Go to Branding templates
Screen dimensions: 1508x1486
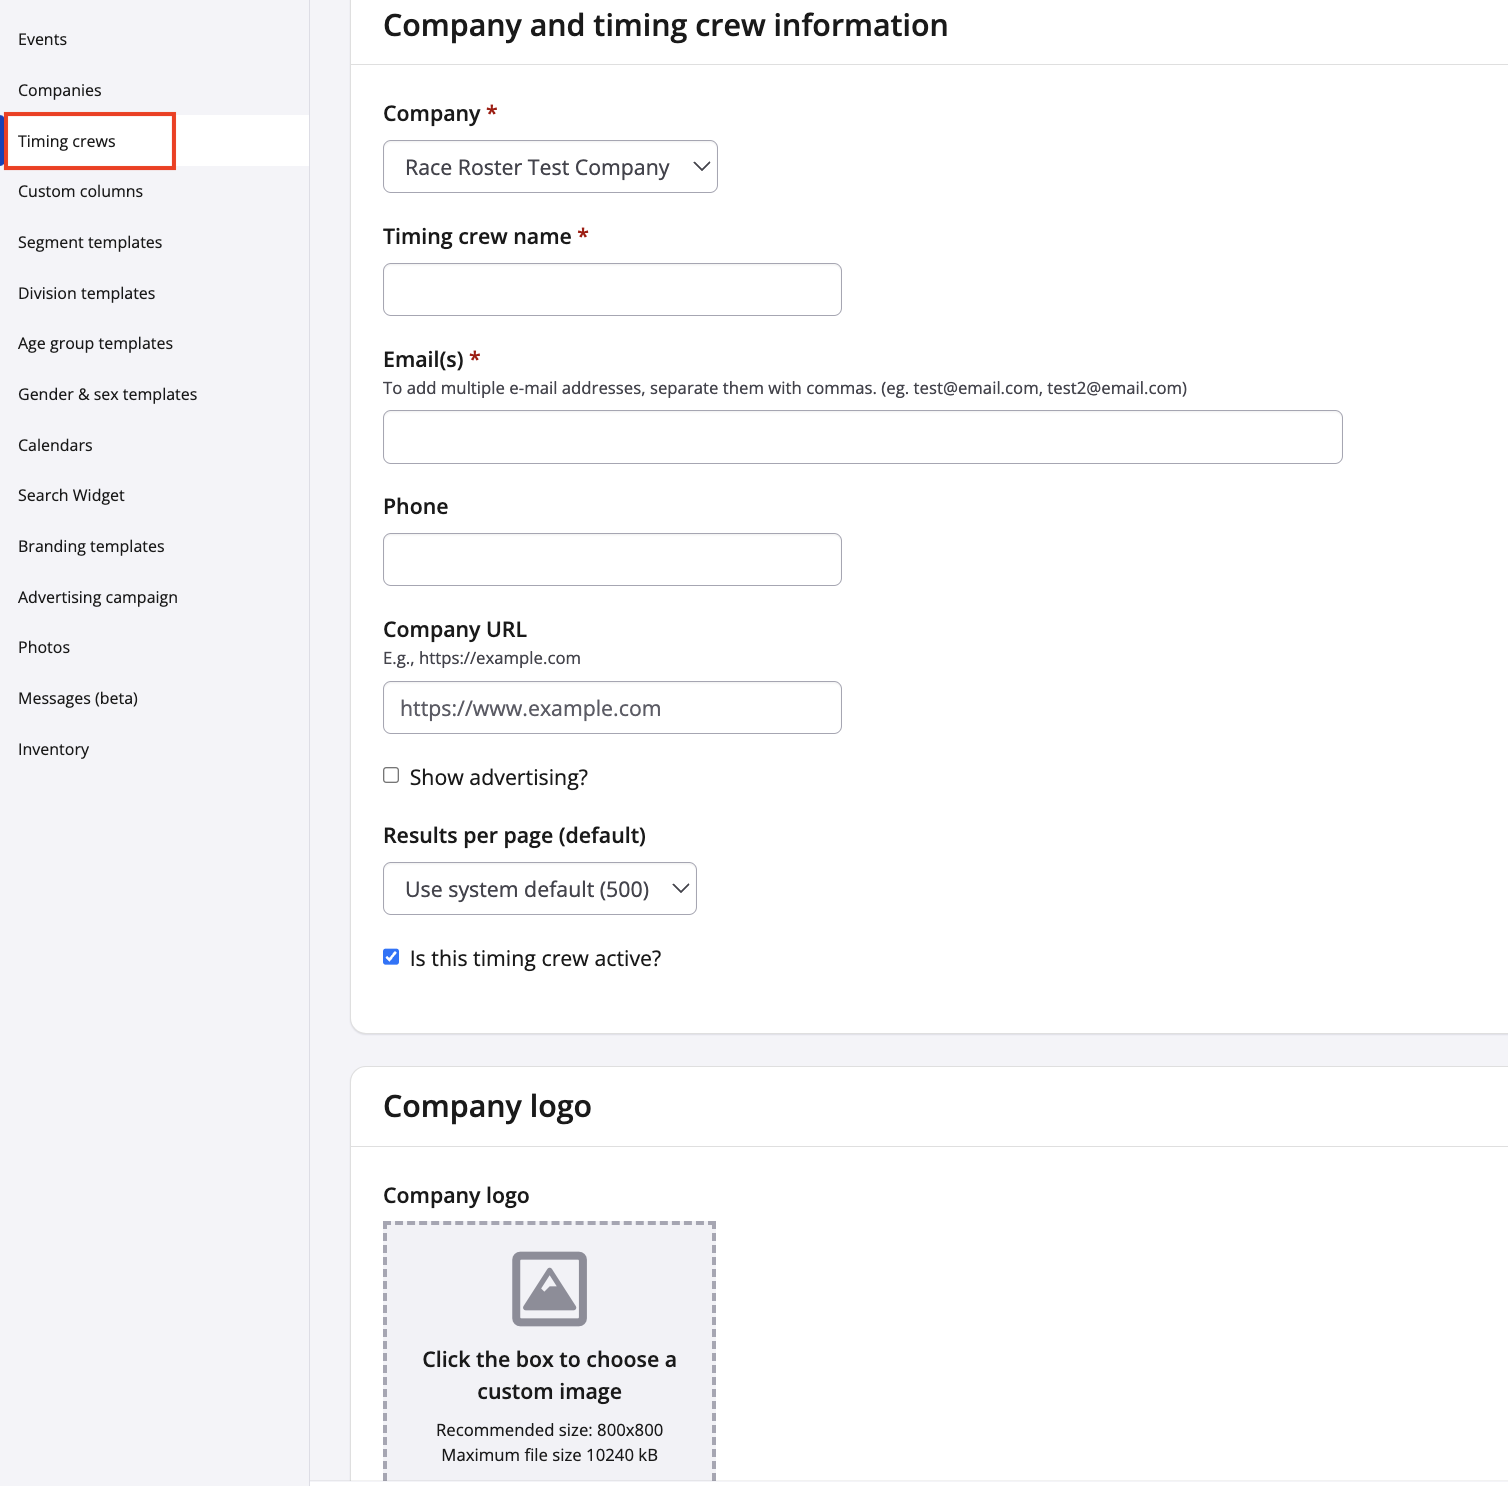click(91, 546)
